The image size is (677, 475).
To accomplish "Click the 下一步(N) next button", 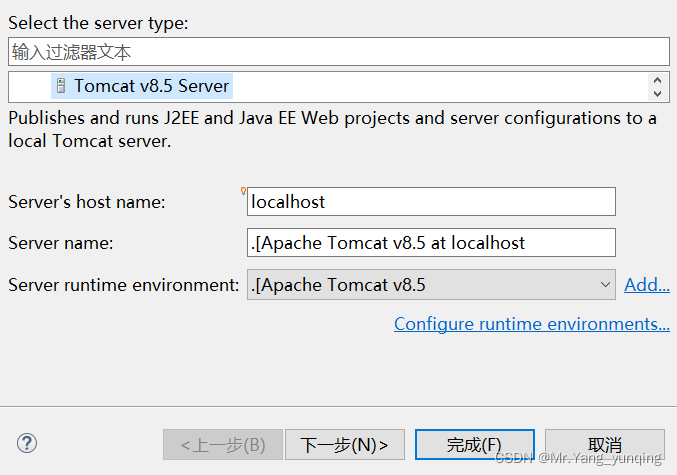I will point(345,444).
